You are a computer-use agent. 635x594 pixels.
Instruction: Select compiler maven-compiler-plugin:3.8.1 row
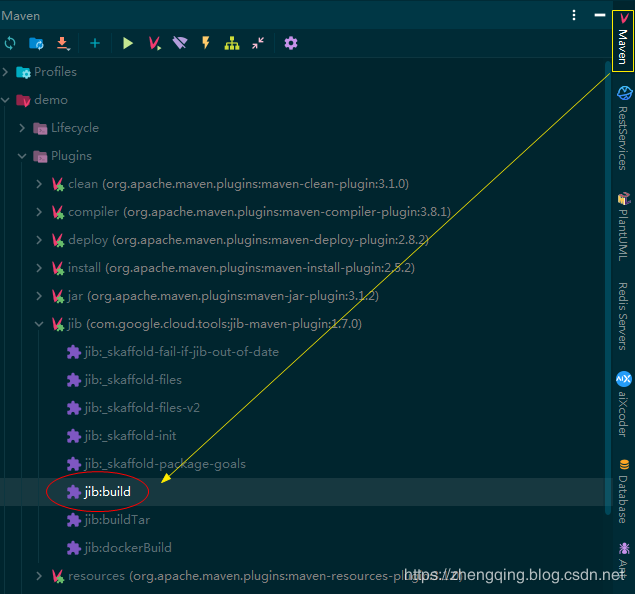pos(260,212)
